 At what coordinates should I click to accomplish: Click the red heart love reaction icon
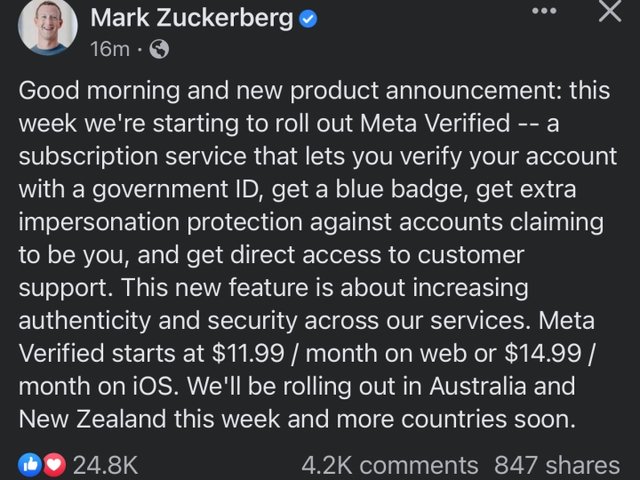point(53,464)
